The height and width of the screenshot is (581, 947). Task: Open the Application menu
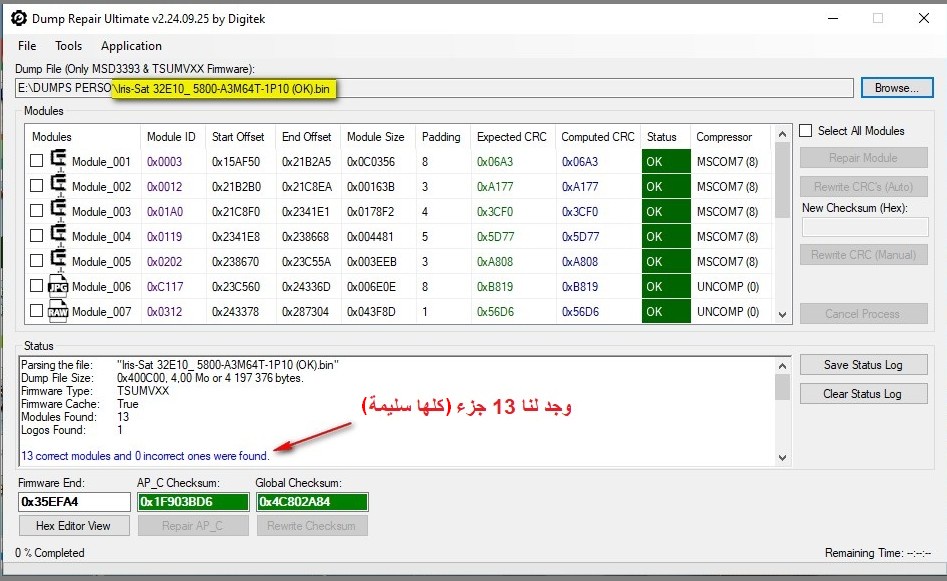131,46
